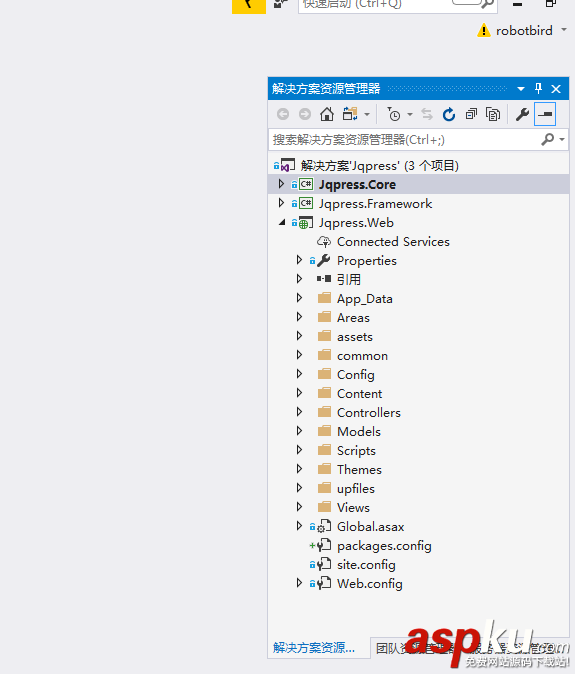This screenshot has height=674, width=575.
Task: Click the 引用 references icon
Action: [x=324, y=279]
